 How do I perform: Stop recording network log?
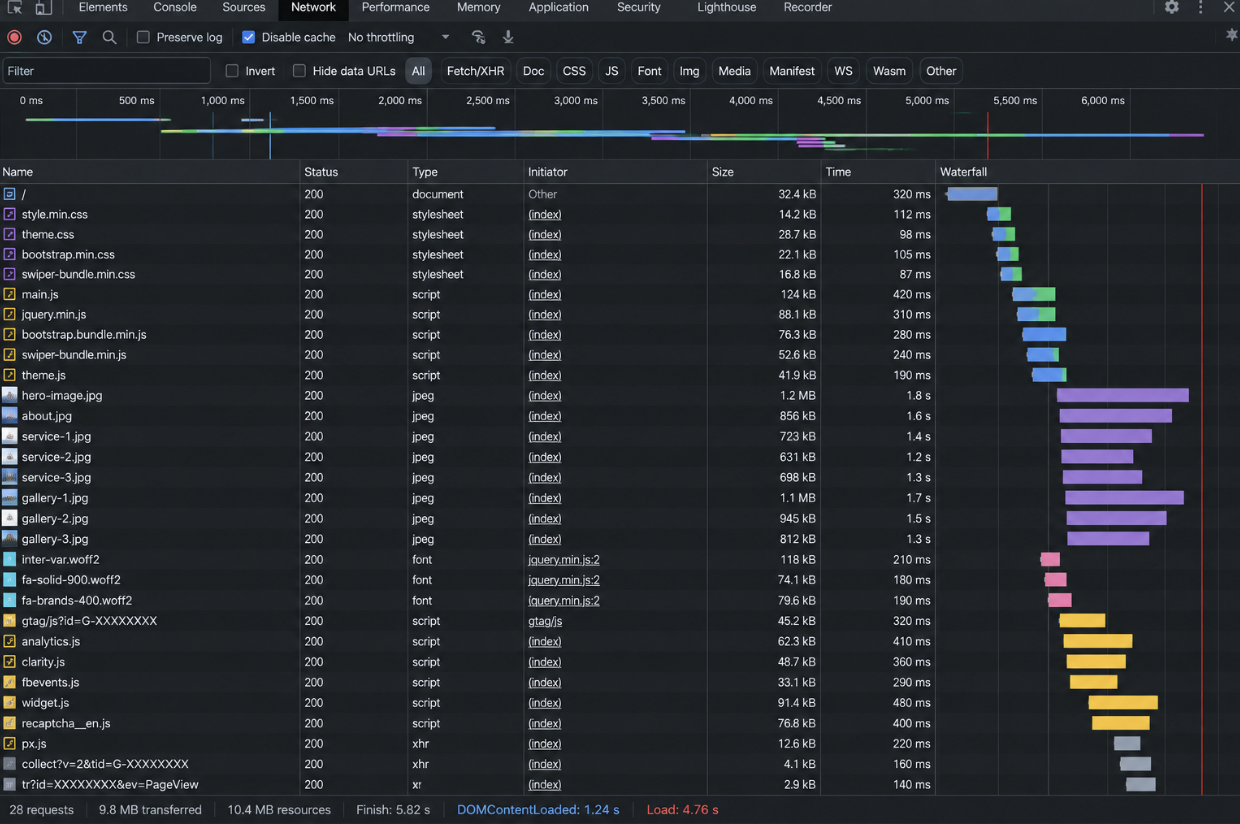[14, 37]
